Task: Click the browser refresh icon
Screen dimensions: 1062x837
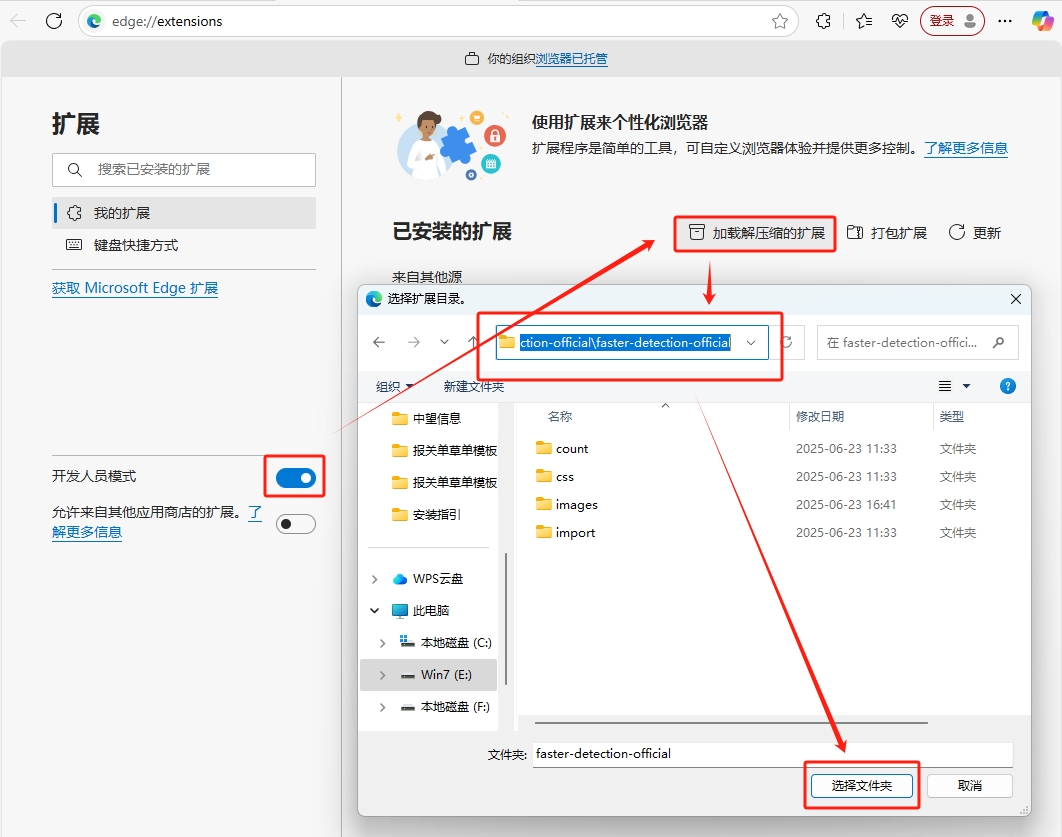Action: pyautogui.click(x=54, y=21)
